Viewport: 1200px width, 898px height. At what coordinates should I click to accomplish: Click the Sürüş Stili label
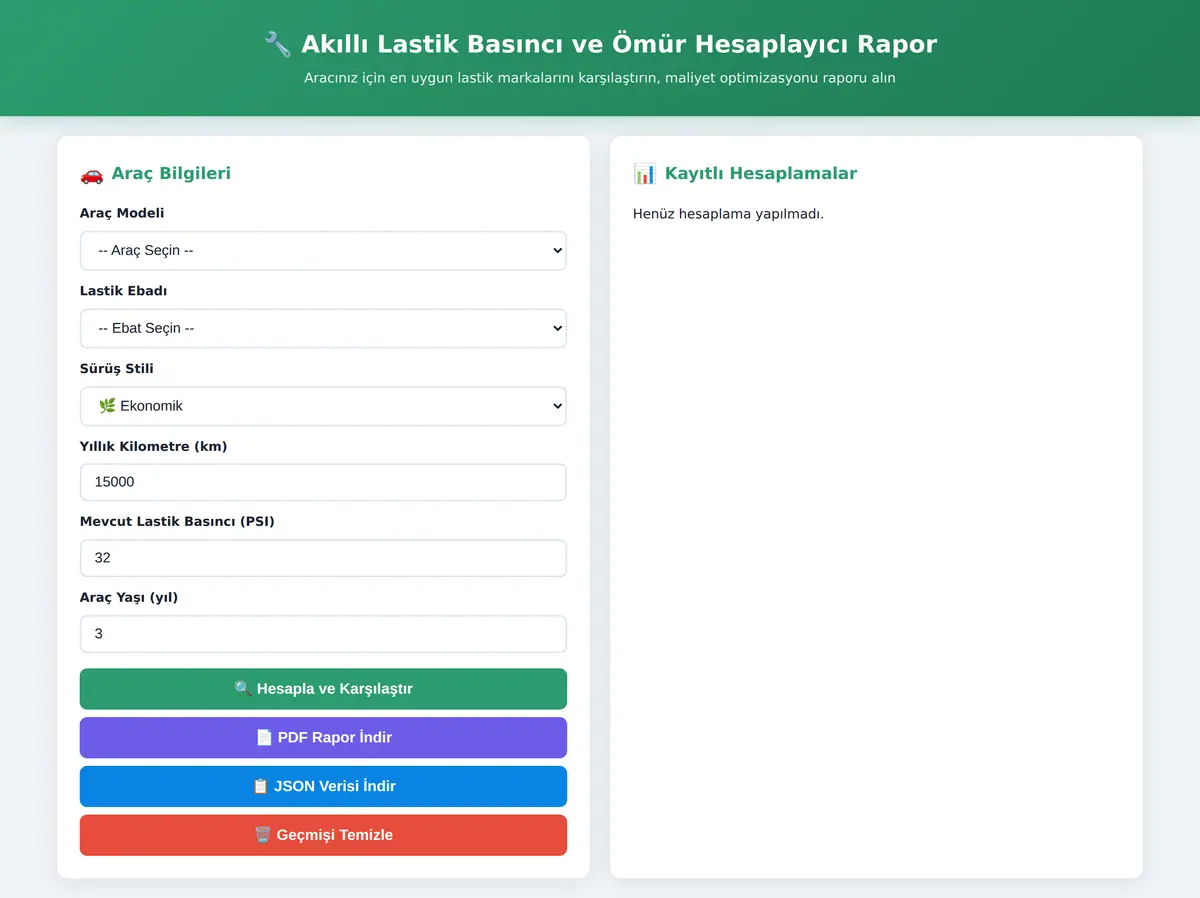click(117, 369)
